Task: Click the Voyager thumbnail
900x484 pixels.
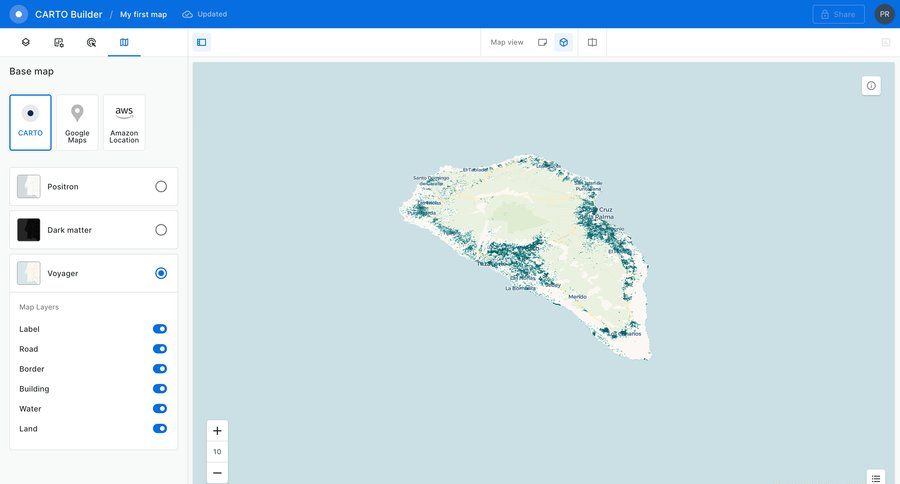Action: (x=29, y=273)
